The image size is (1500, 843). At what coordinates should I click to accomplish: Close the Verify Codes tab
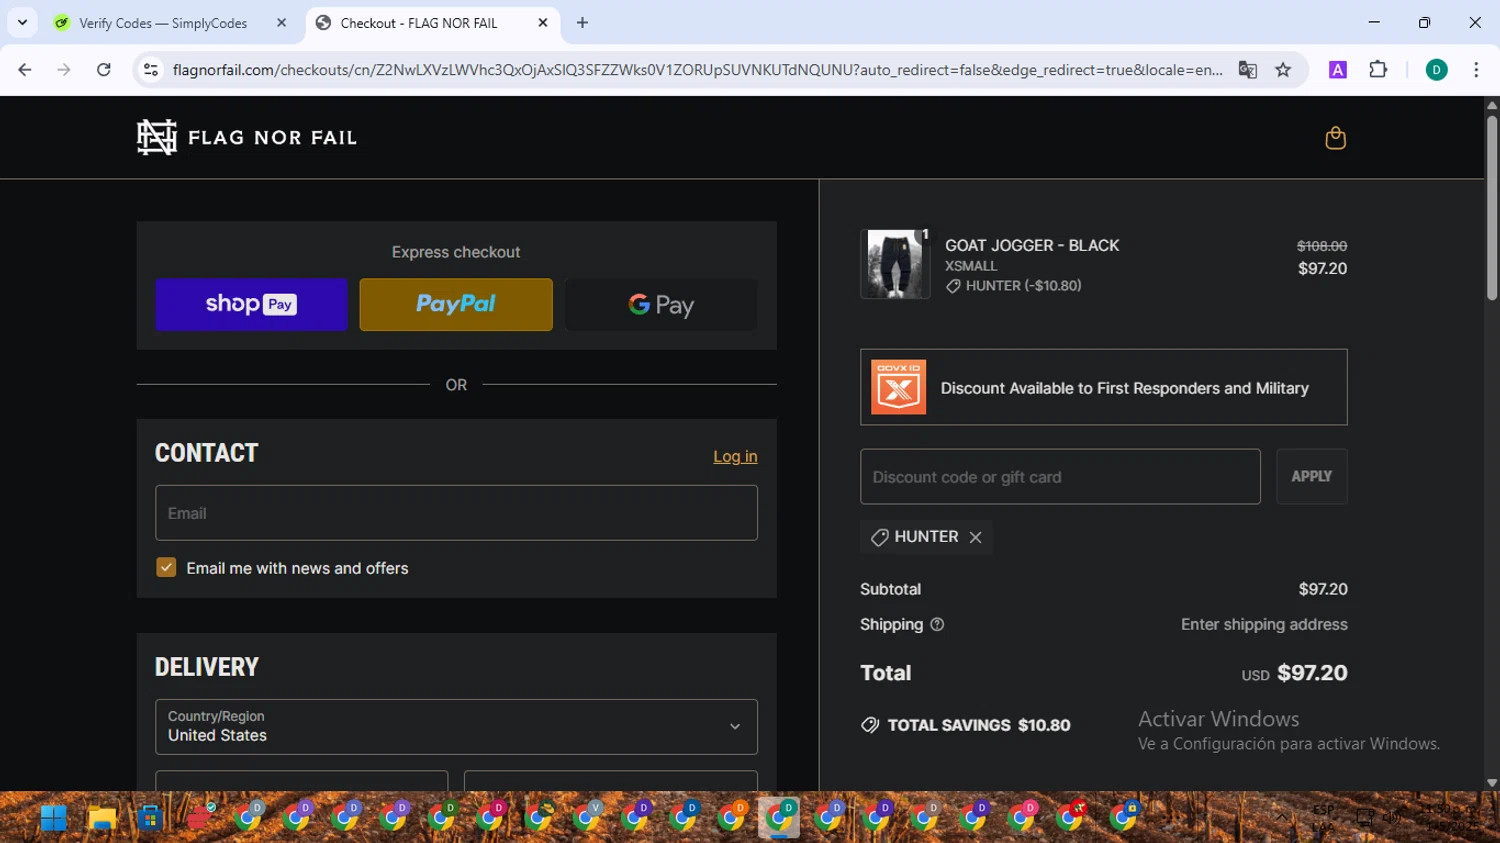click(281, 23)
